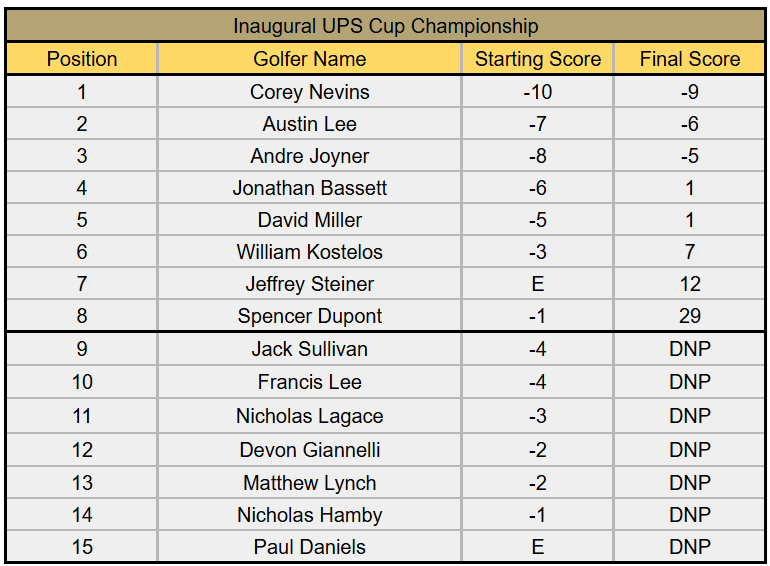
Task: Click the Corey Nevins name cell
Action: [x=309, y=92]
